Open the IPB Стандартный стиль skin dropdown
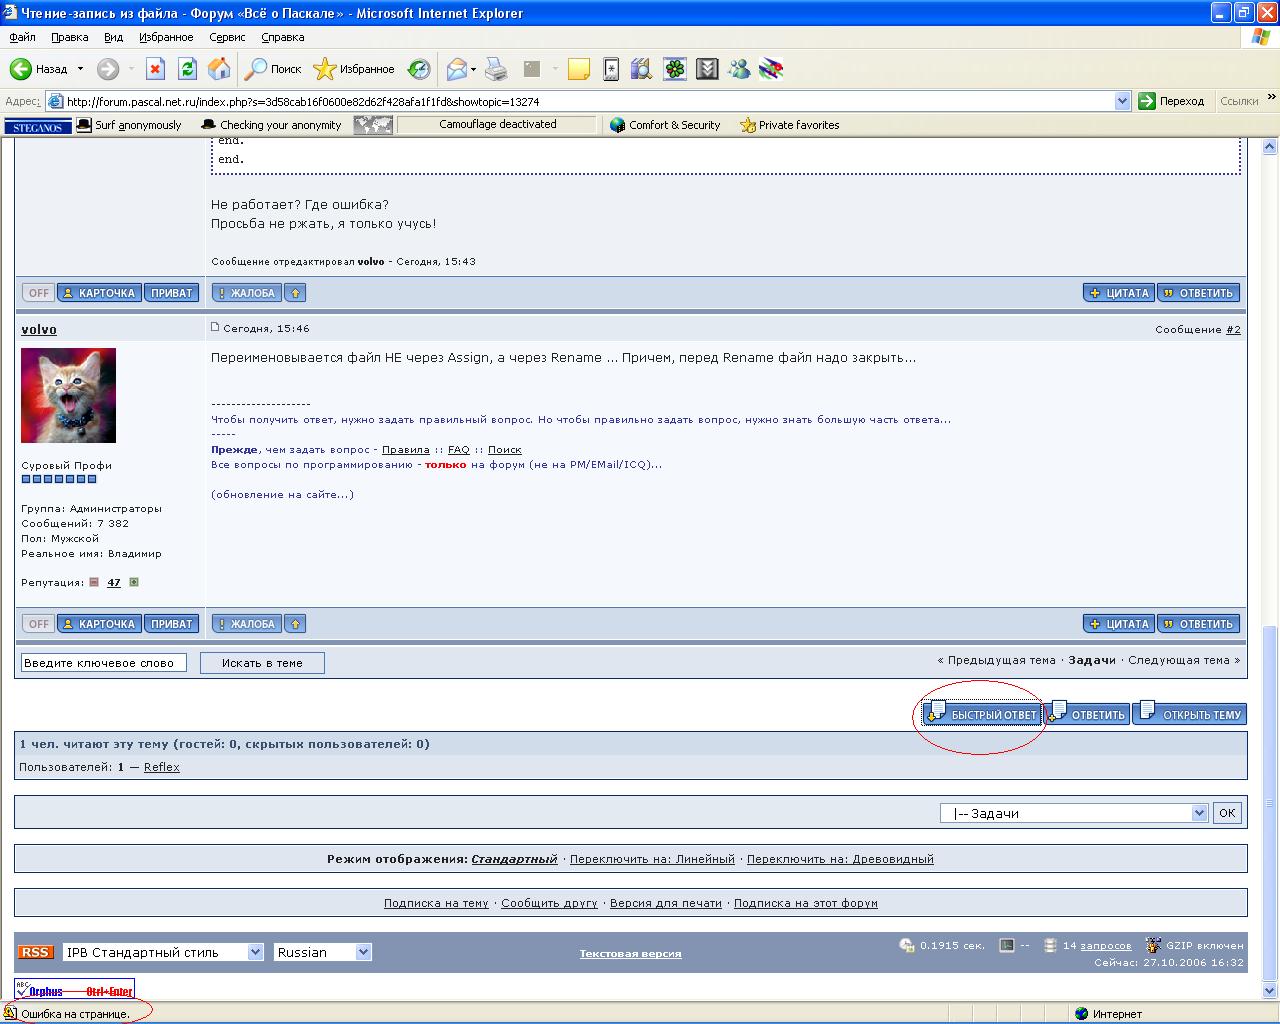 163,952
